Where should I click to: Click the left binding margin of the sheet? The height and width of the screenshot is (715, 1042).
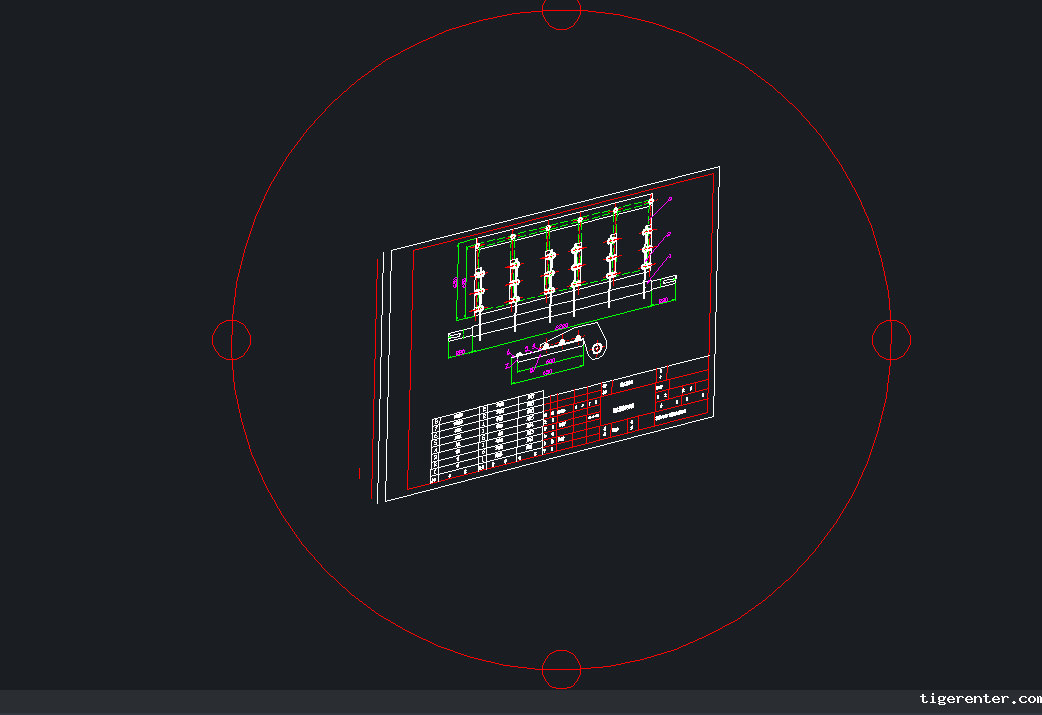coord(383,380)
